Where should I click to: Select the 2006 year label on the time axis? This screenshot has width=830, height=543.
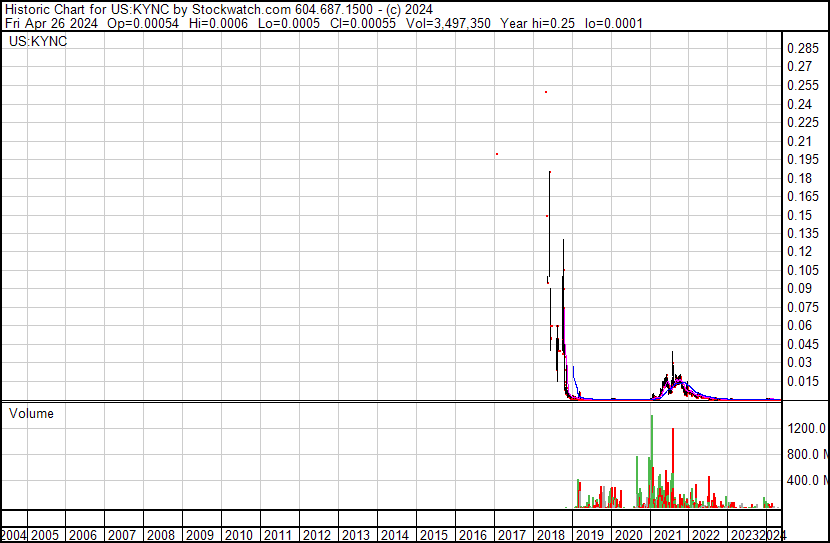pos(84,535)
